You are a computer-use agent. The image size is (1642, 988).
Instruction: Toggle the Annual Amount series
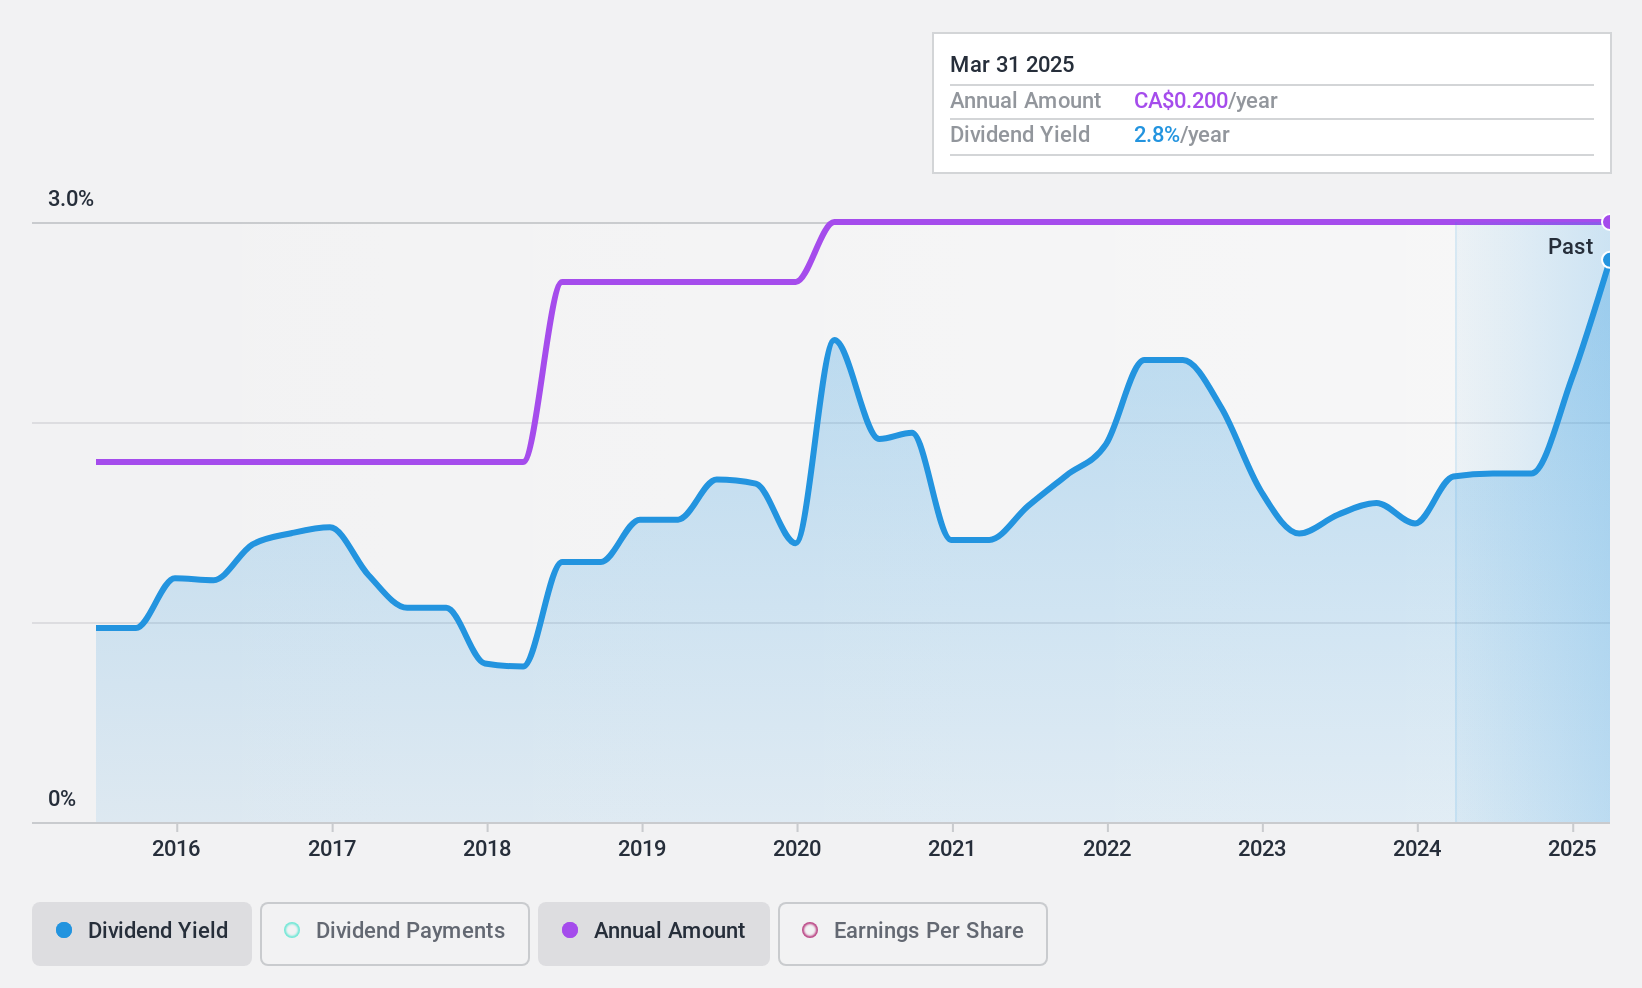click(654, 934)
